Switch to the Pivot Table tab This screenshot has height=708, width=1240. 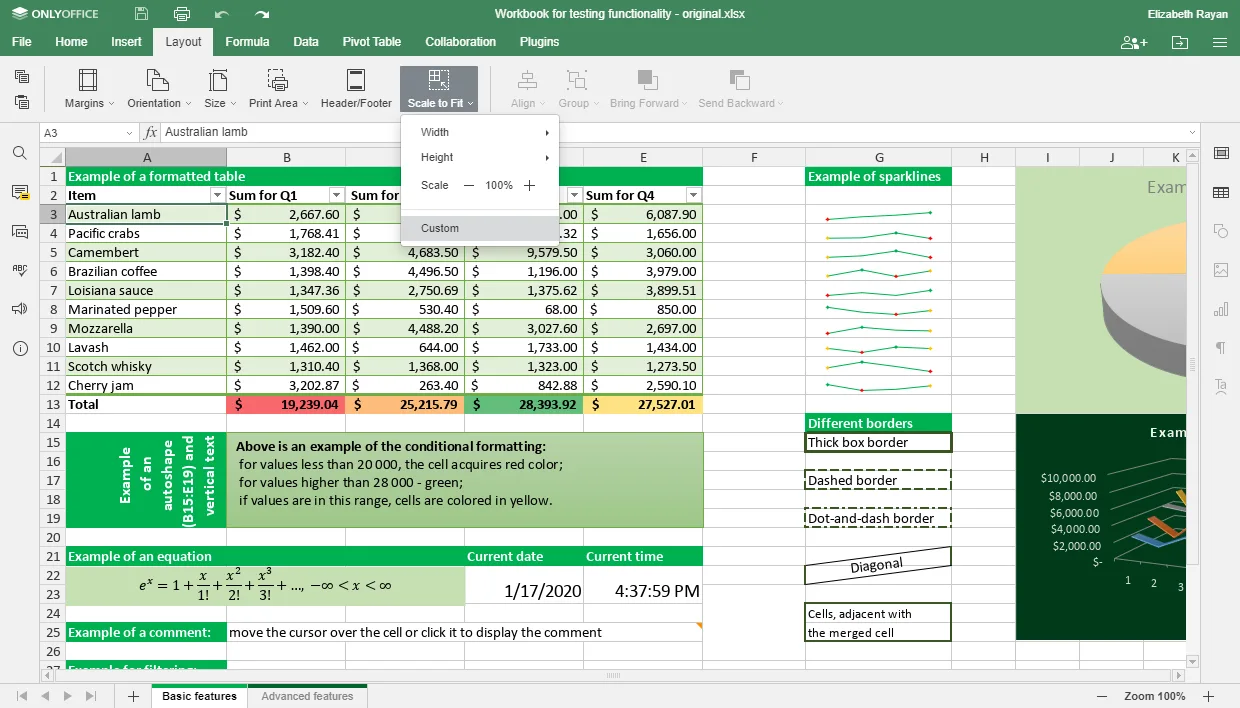pyautogui.click(x=372, y=42)
